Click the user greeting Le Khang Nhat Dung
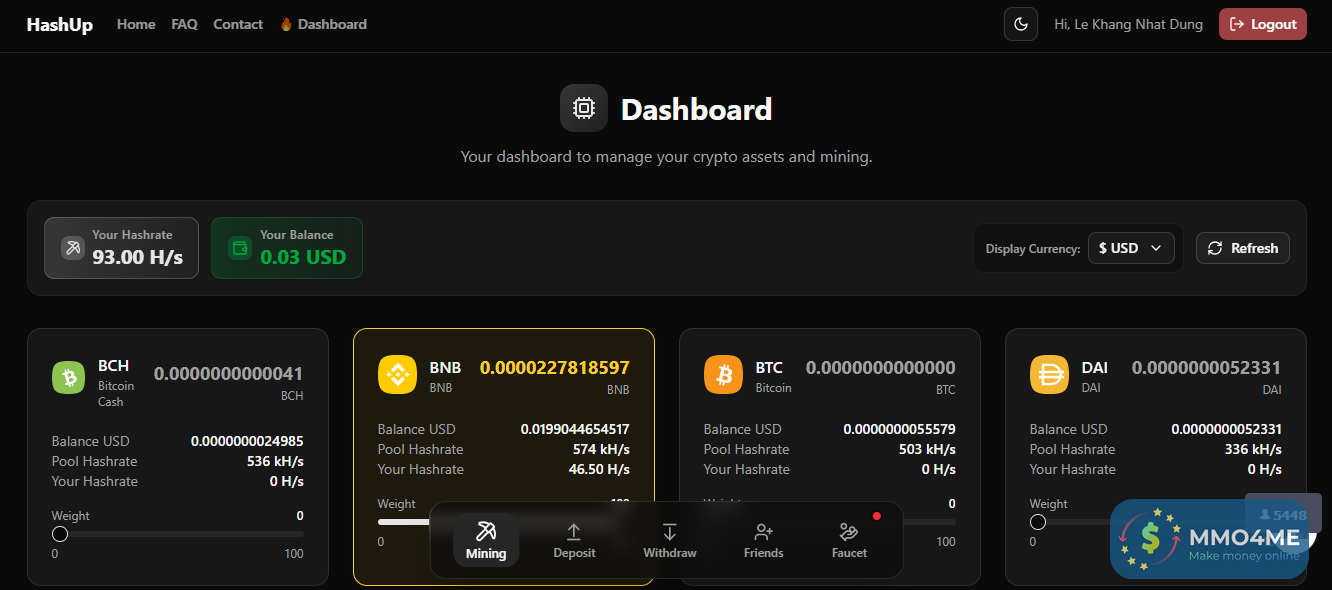The height and width of the screenshot is (590, 1332). click(1129, 24)
